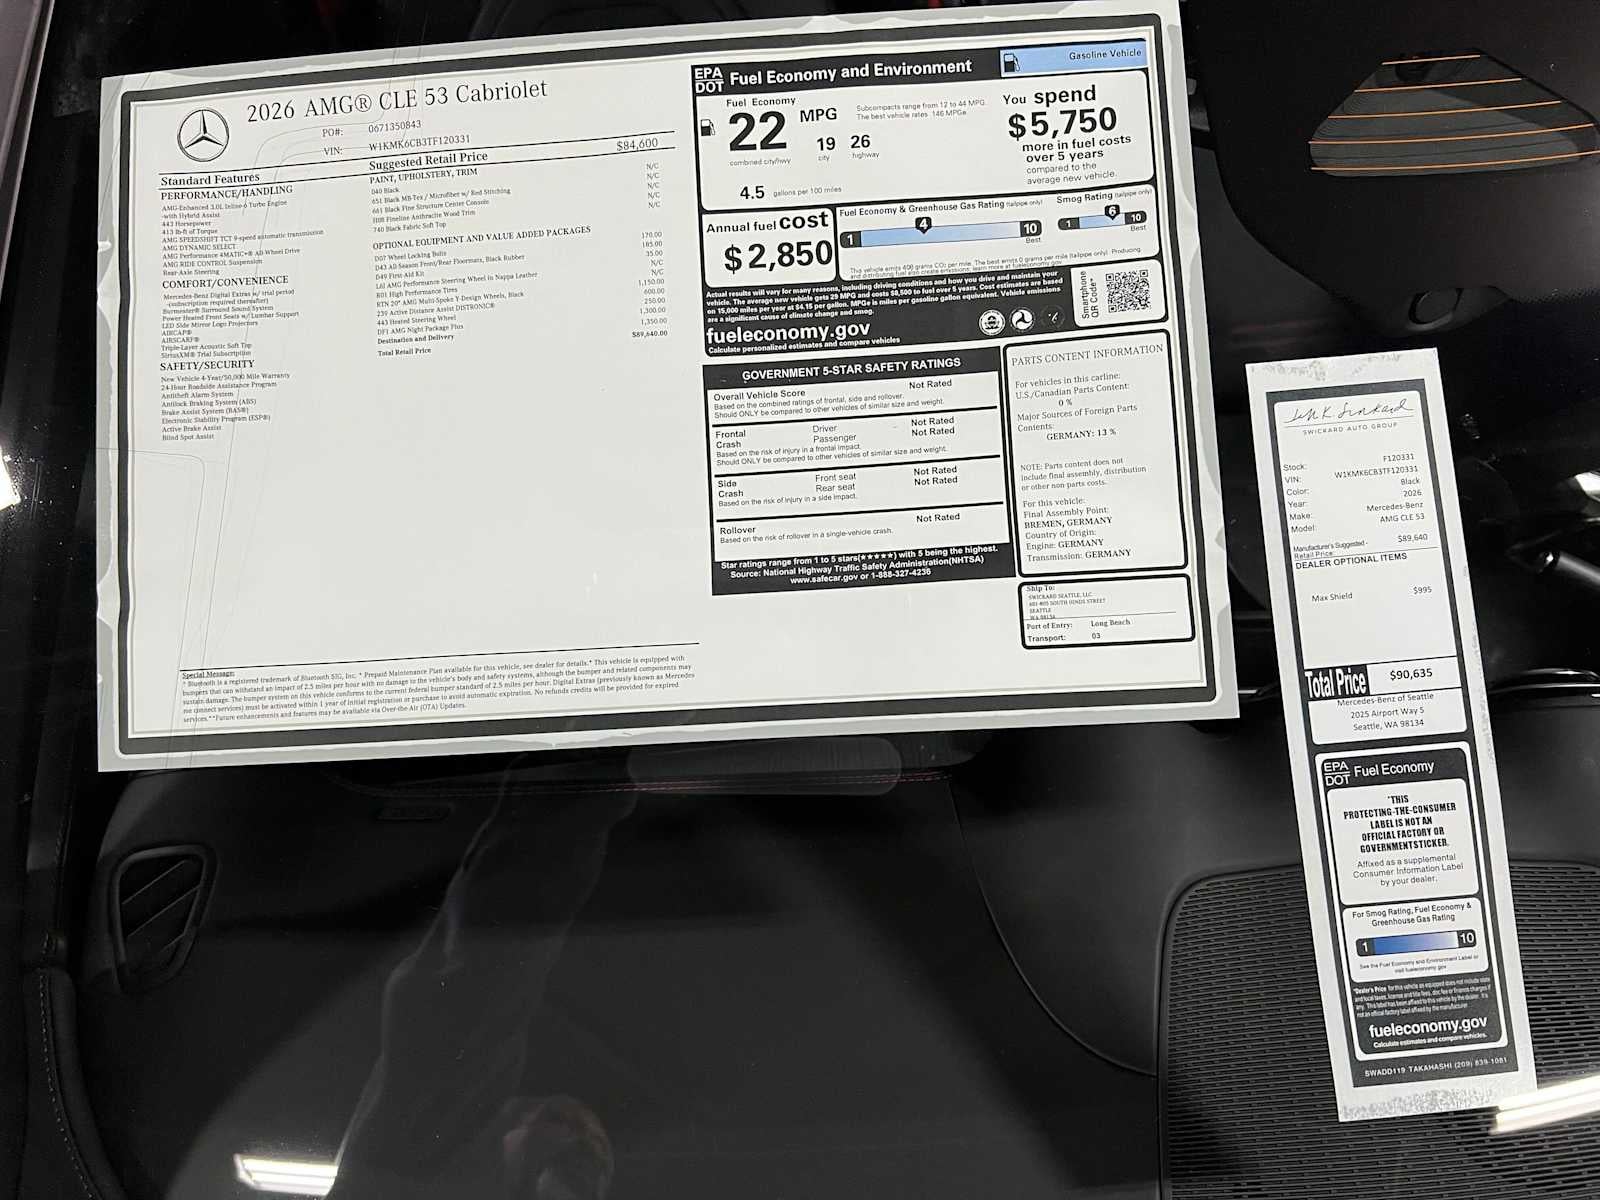
Task: Click the greenhouse gas rating marker 4
Action: point(923,225)
